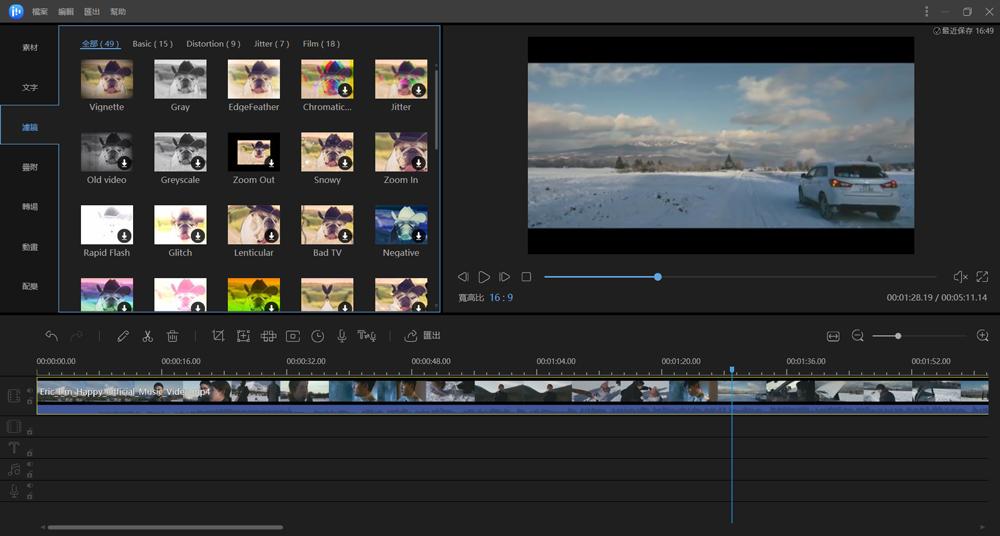
Task: Zoom in the timeline with plus magnifier
Action: [x=982, y=336]
